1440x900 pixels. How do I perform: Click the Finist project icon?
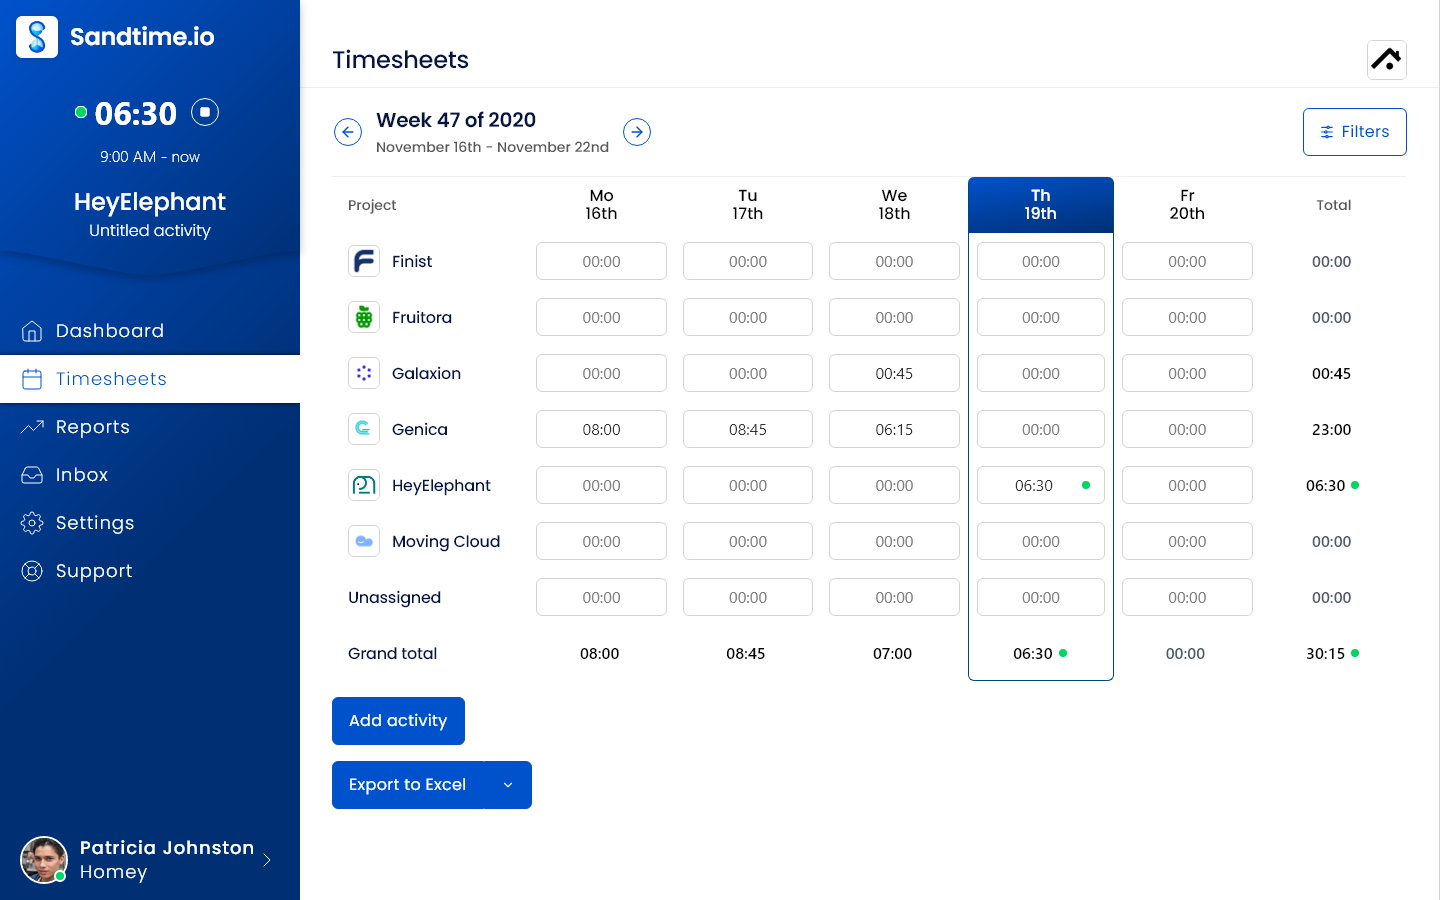[x=364, y=261]
